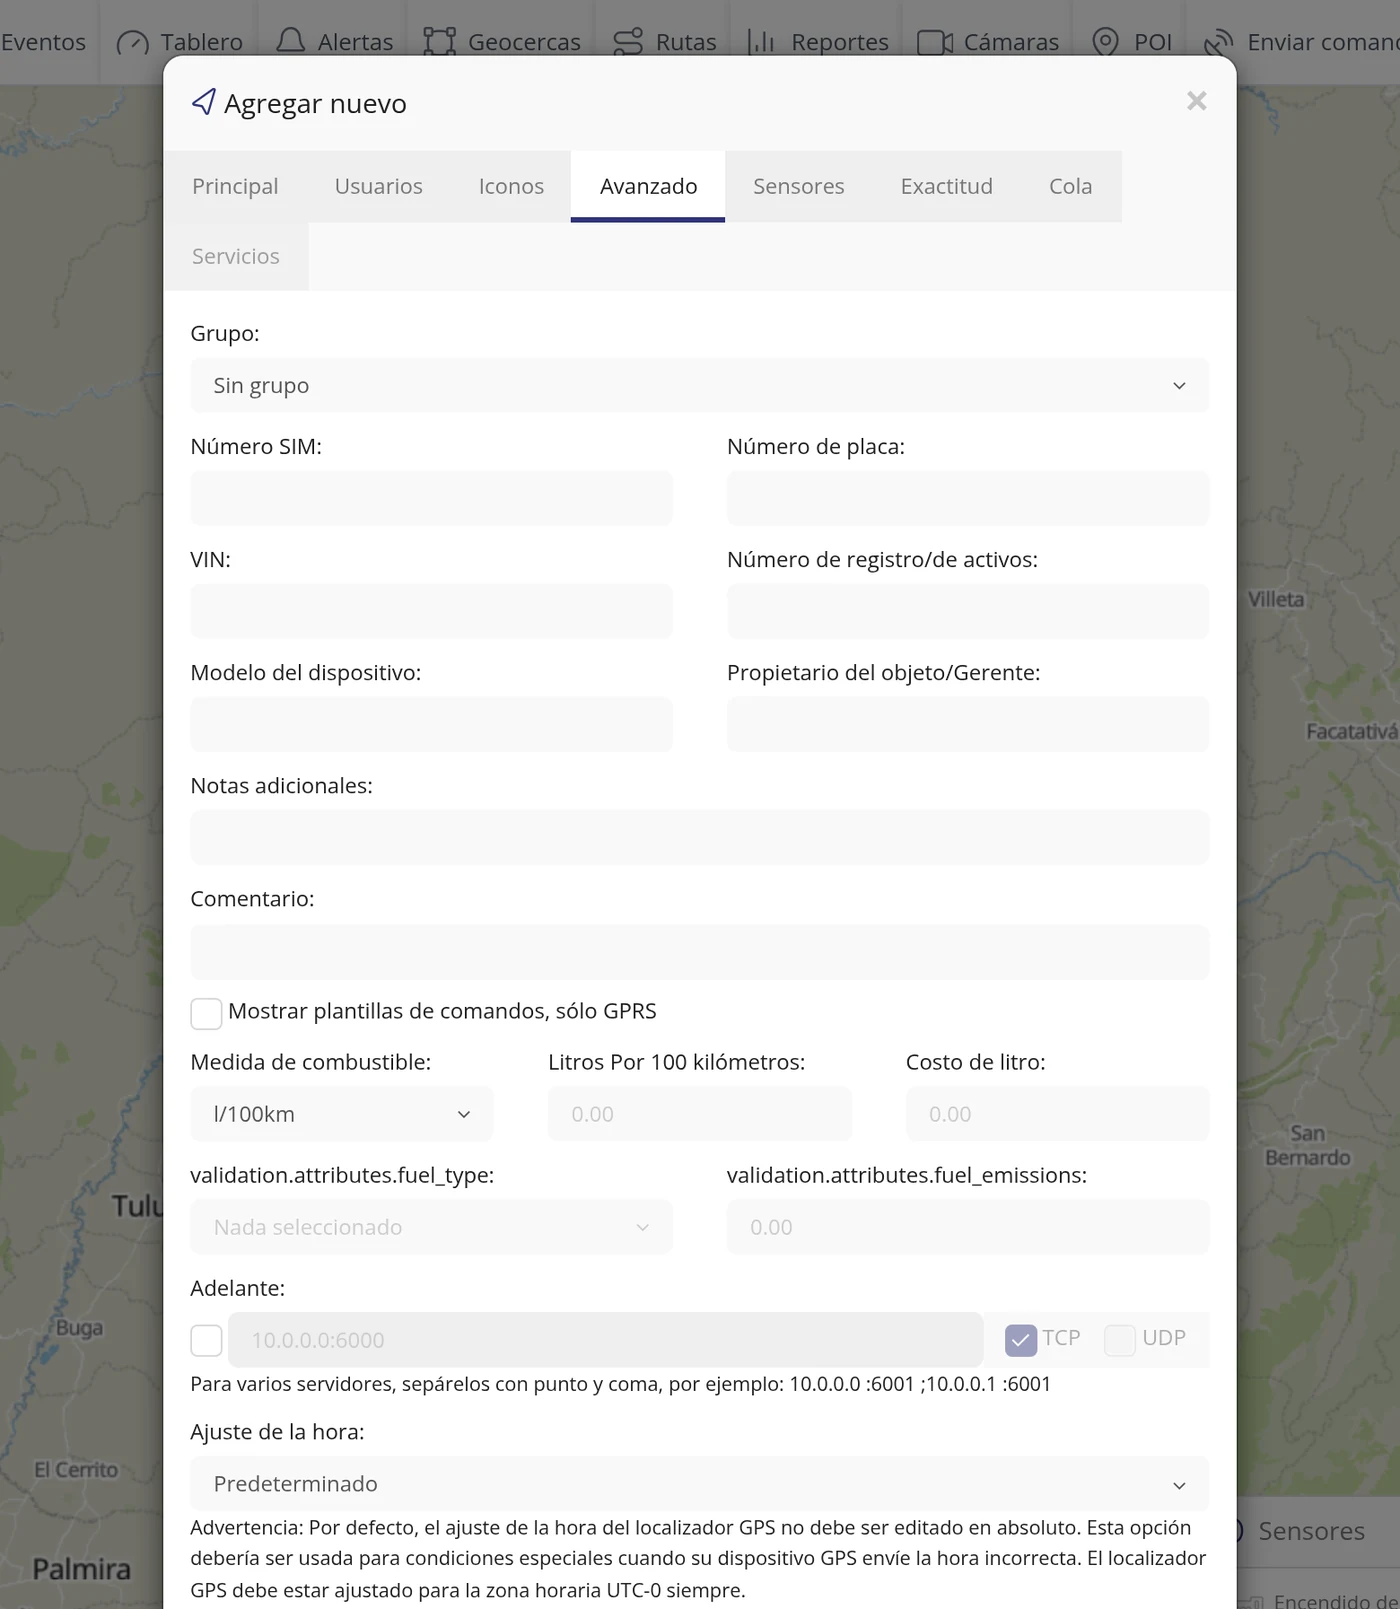Click the Modelo del dispositivo field
This screenshot has width=1400, height=1609.
tap(431, 724)
